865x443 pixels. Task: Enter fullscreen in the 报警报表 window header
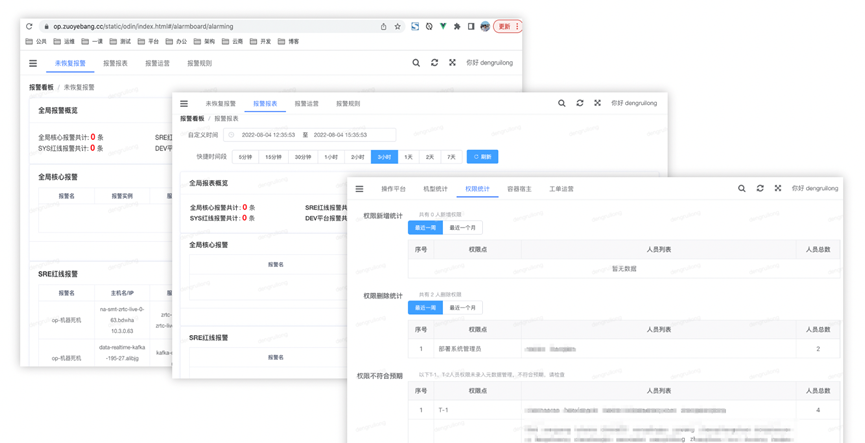pyautogui.click(x=598, y=103)
